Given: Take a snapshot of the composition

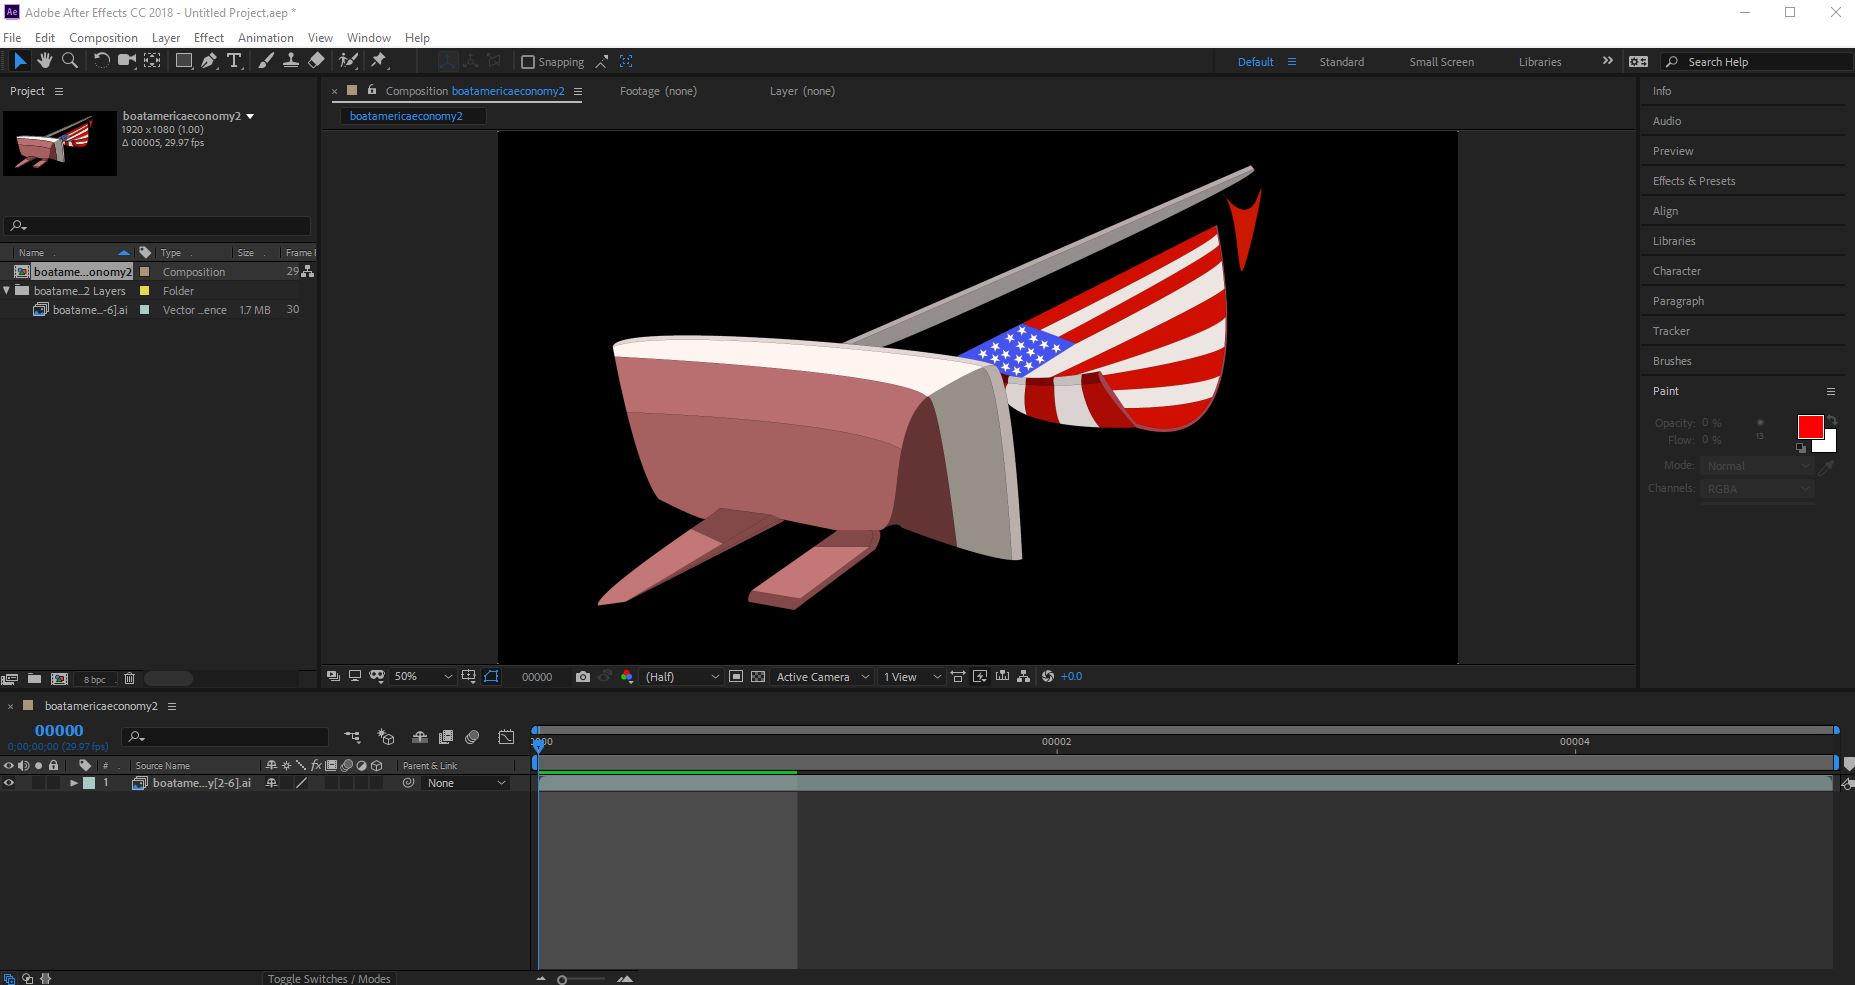Looking at the screenshot, I should click(x=583, y=676).
